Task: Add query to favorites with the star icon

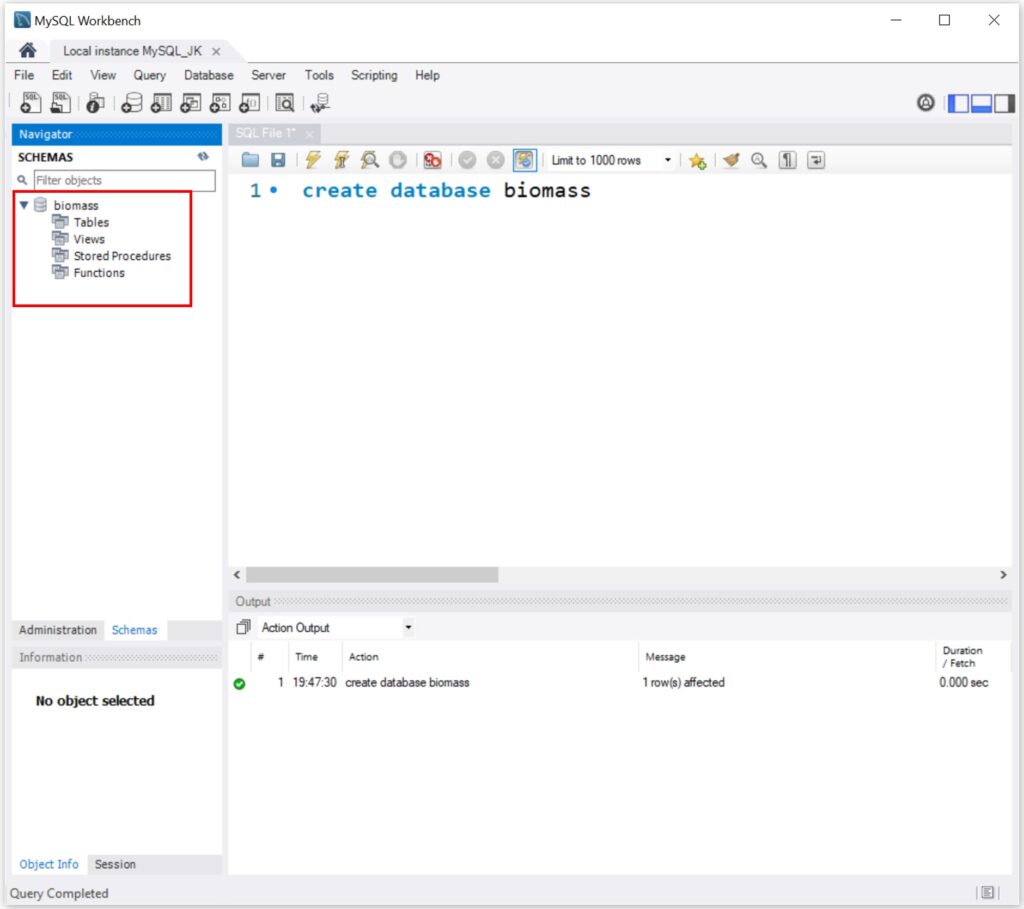Action: [697, 161]
